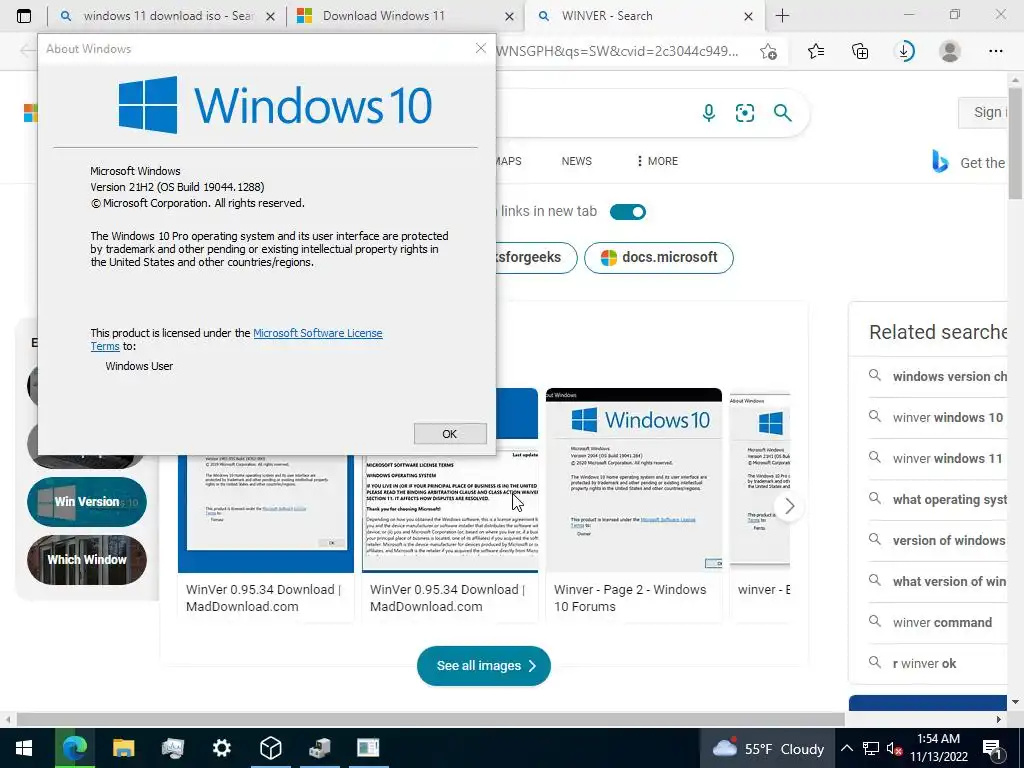
Task: Open the 3D cube app on taskbar
Action: pyautogui.click(x=270, y=748)
